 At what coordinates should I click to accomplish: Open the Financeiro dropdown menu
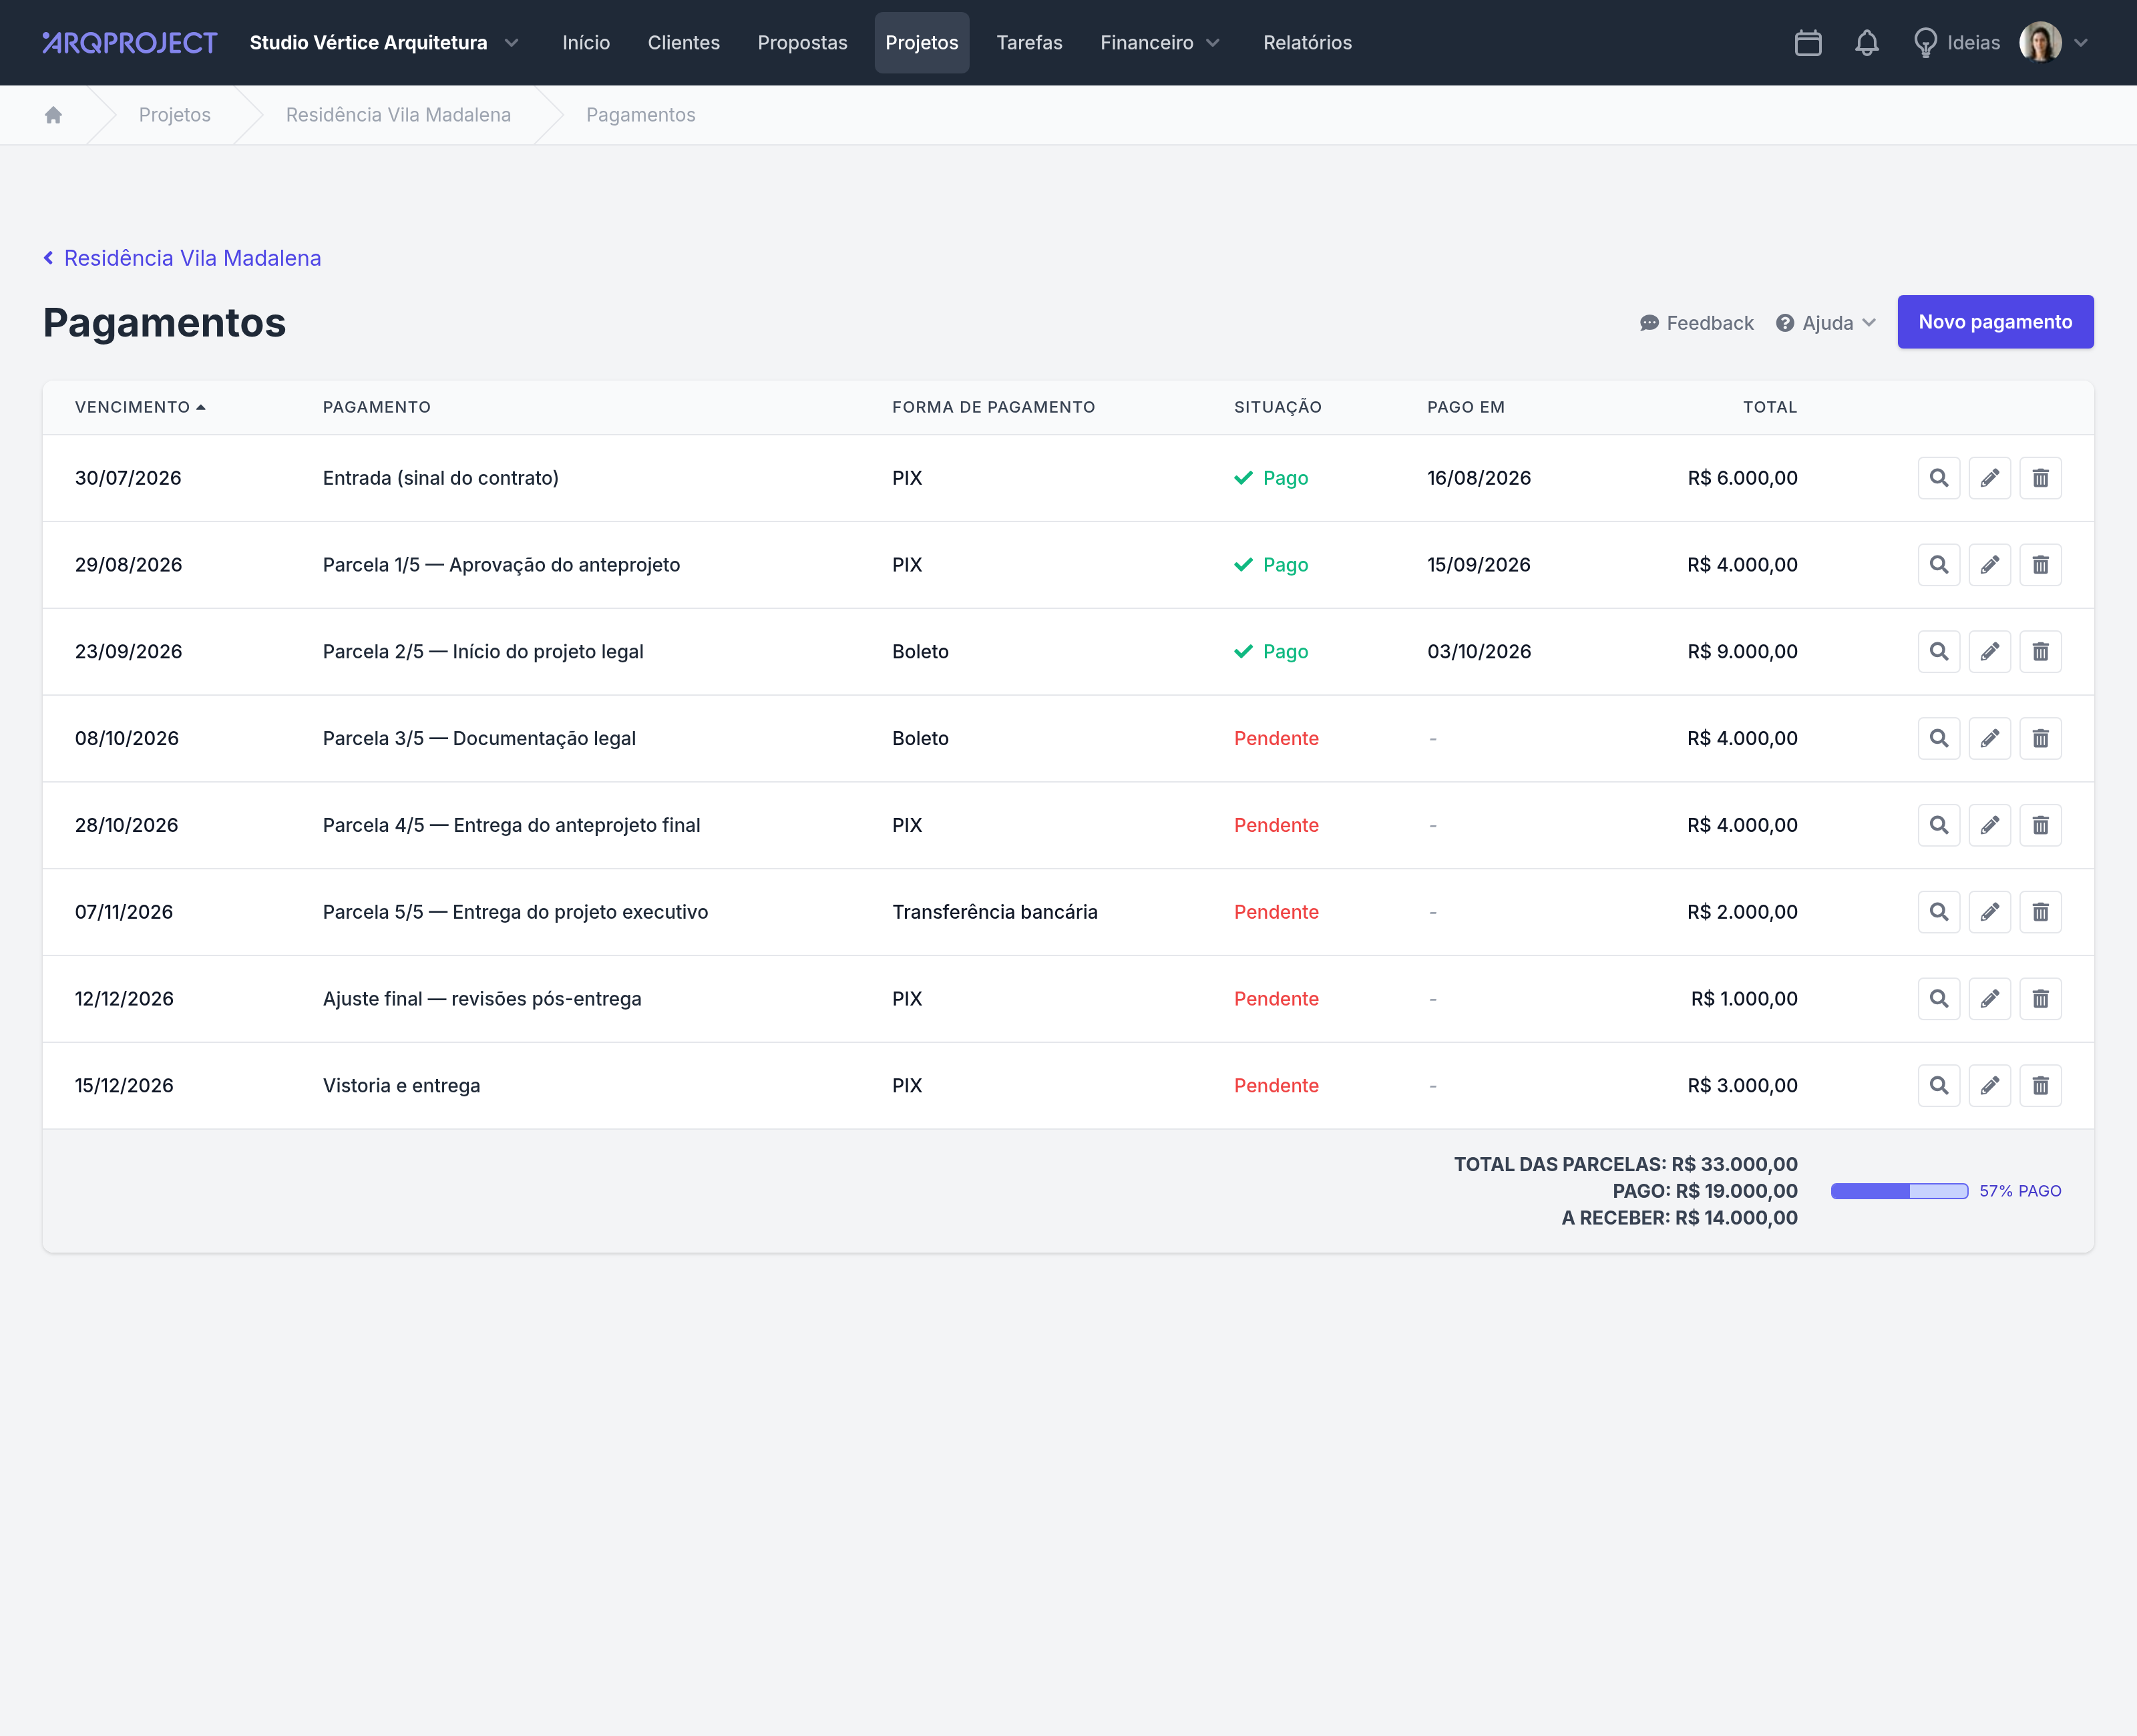[x=1160, y=43]
